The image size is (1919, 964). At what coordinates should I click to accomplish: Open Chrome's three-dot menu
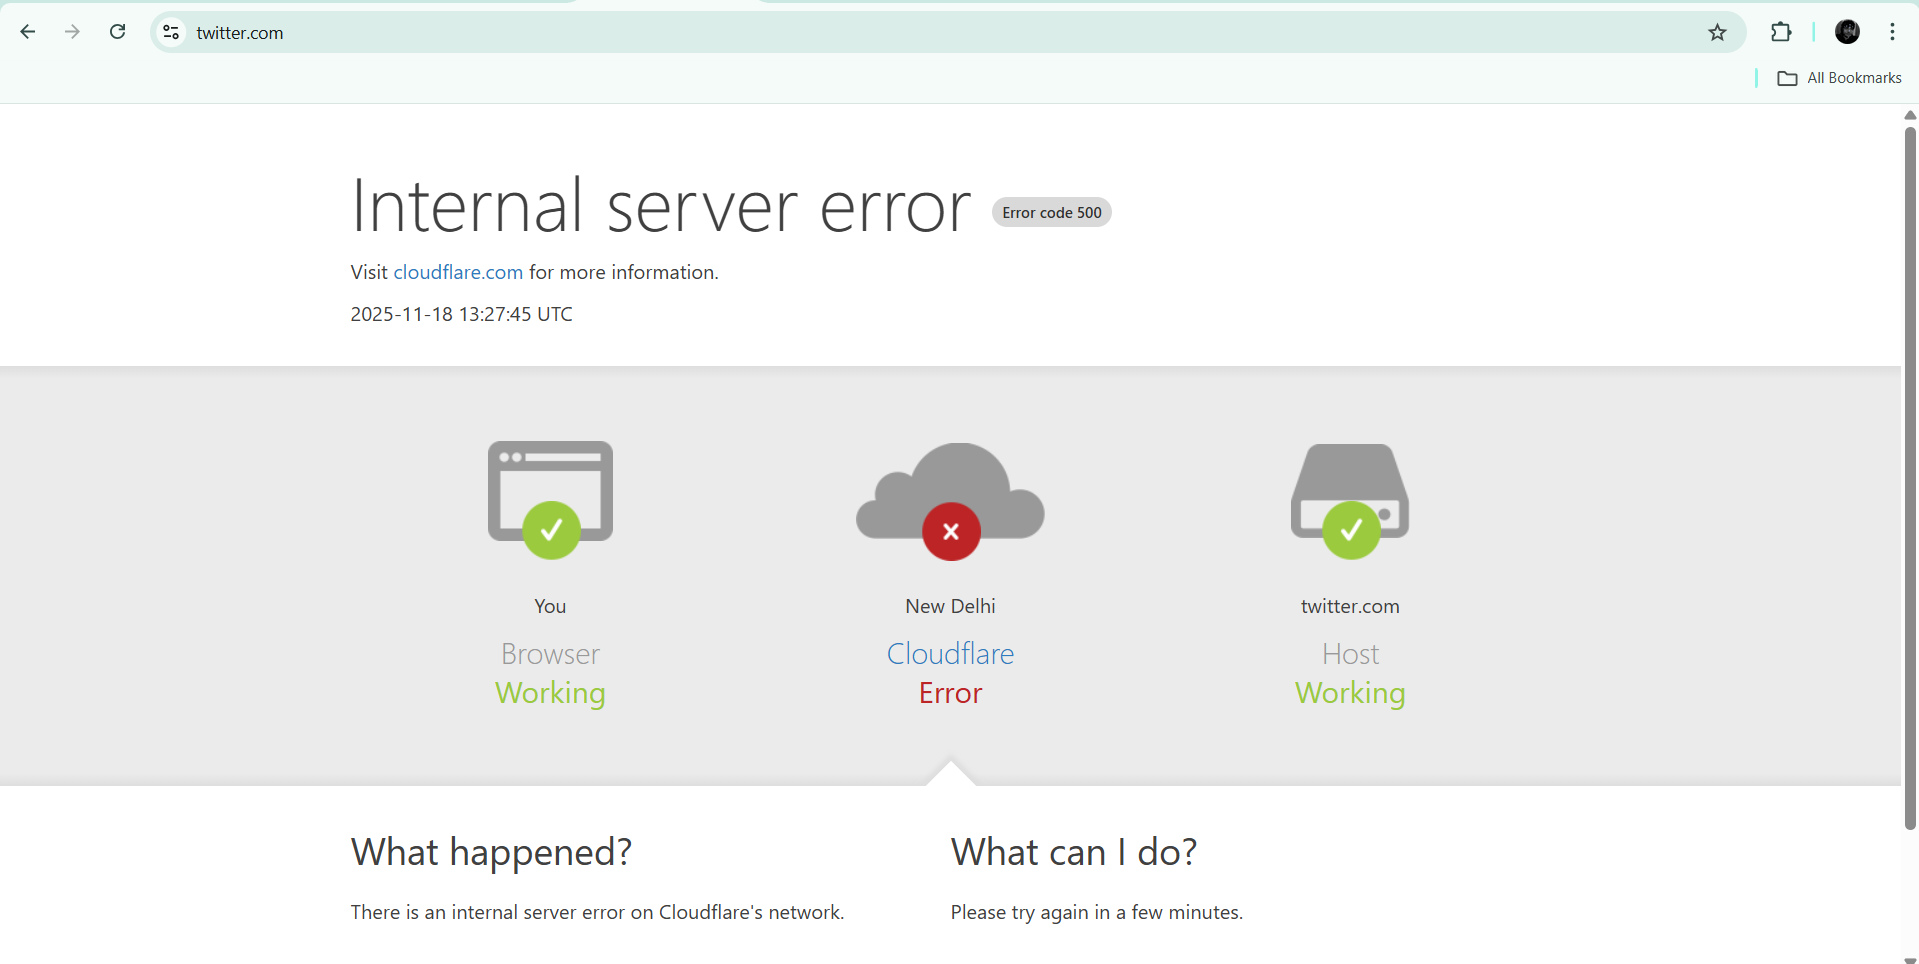click(x=1892, y=32)
